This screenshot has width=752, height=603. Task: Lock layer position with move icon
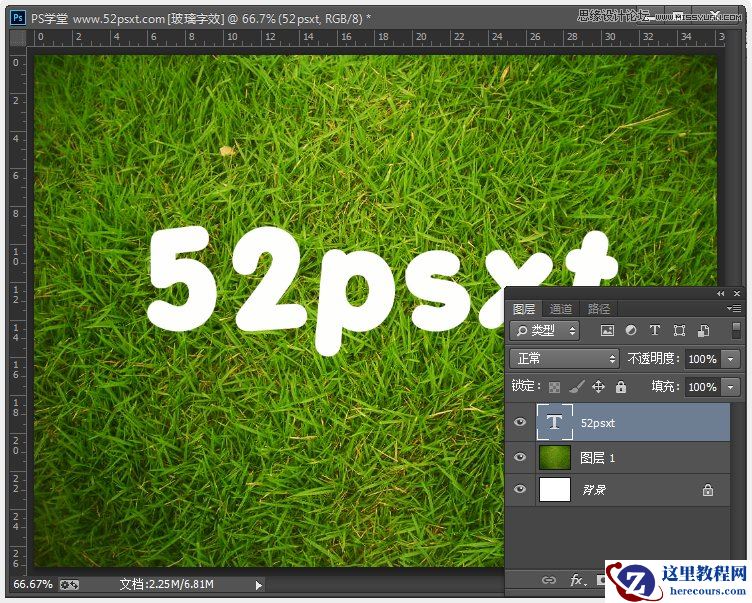(x=599, y=387)
